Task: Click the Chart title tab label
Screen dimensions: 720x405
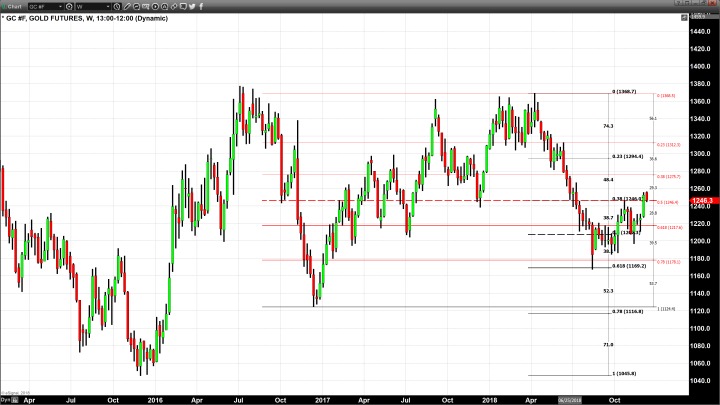Action: click(14, 6)
